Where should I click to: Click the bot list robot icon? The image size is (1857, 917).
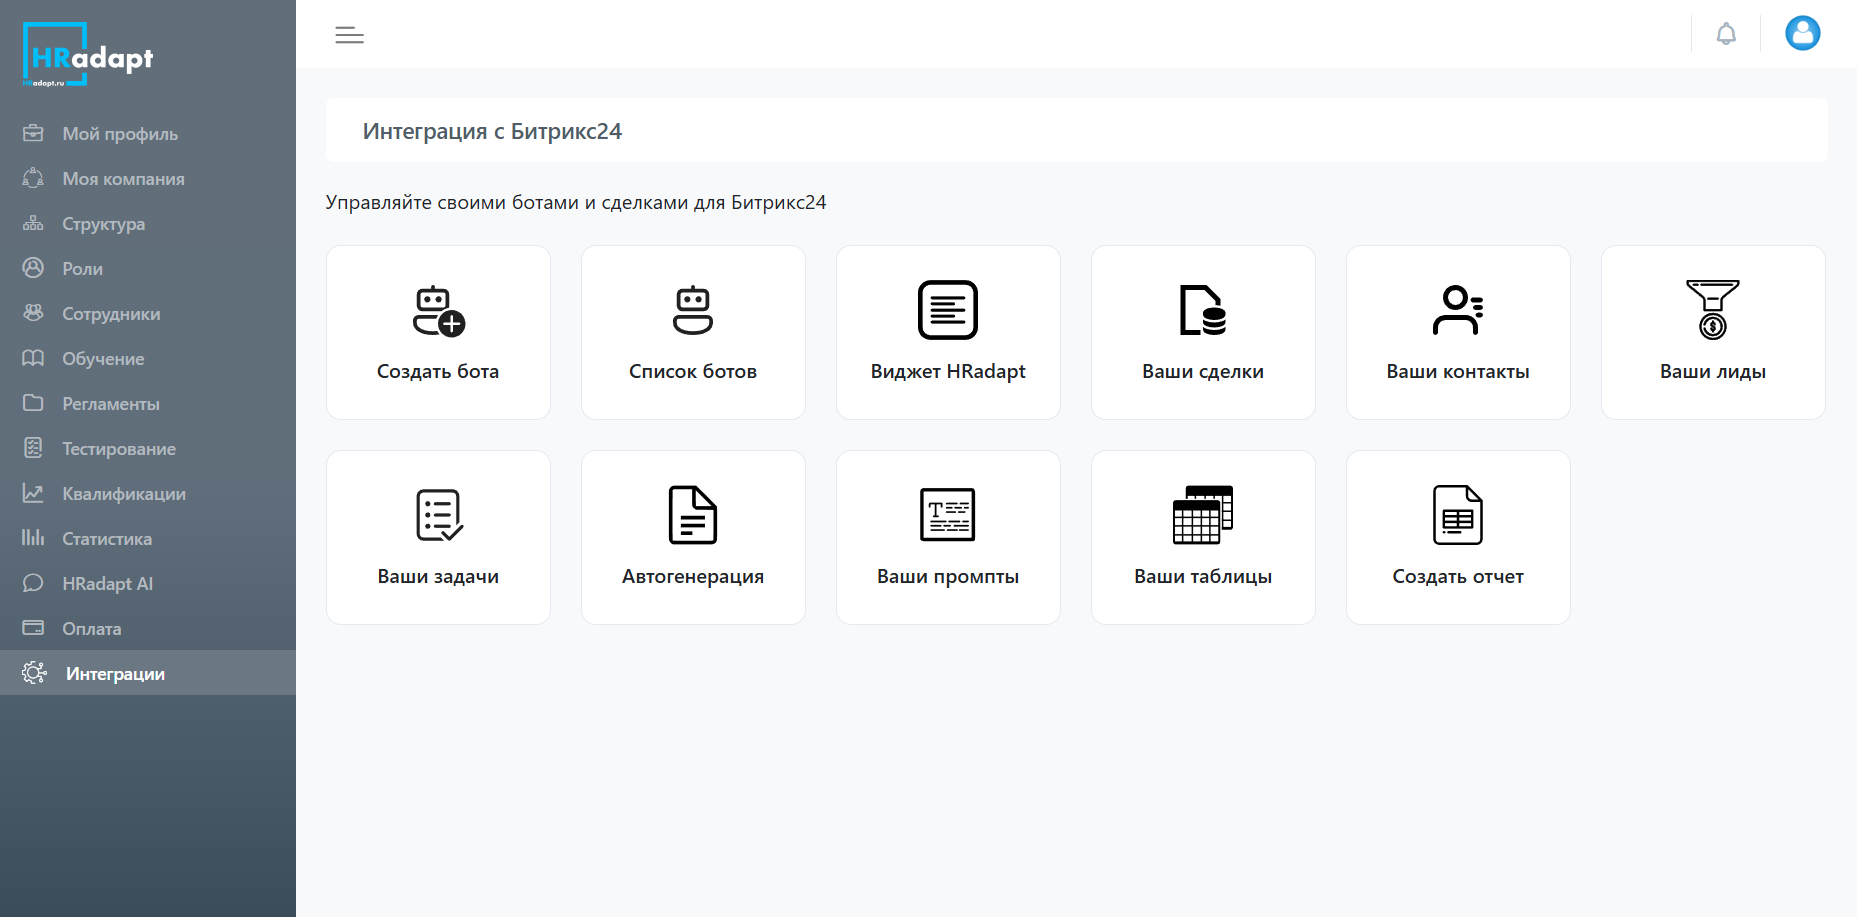693,310
